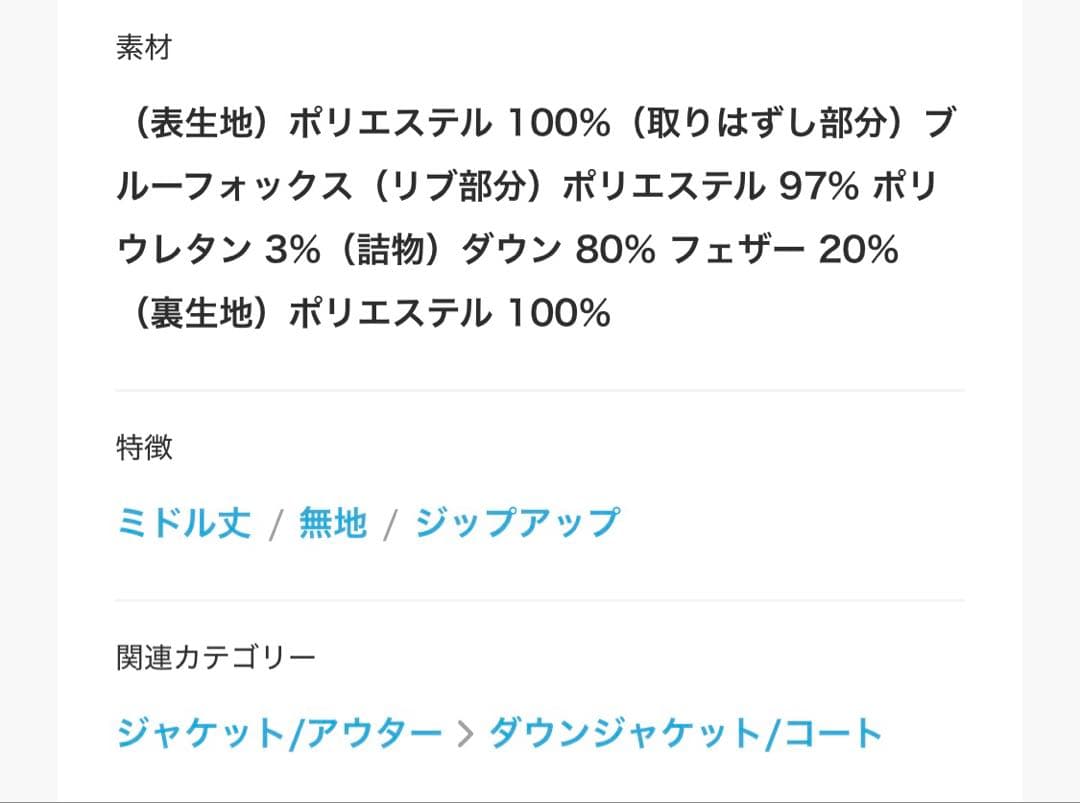Click the 素材 section heading
The height and width of the screenshot is (803, 1080).
tap(144, 47)
